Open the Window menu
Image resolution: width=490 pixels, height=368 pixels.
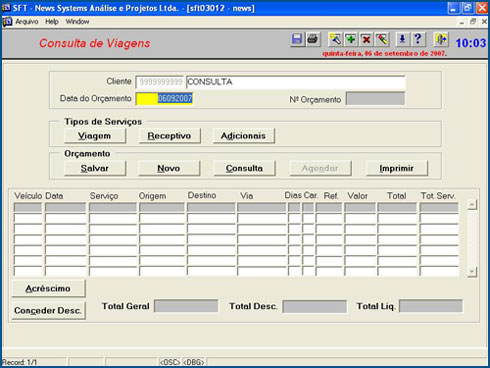click(77, 22)
